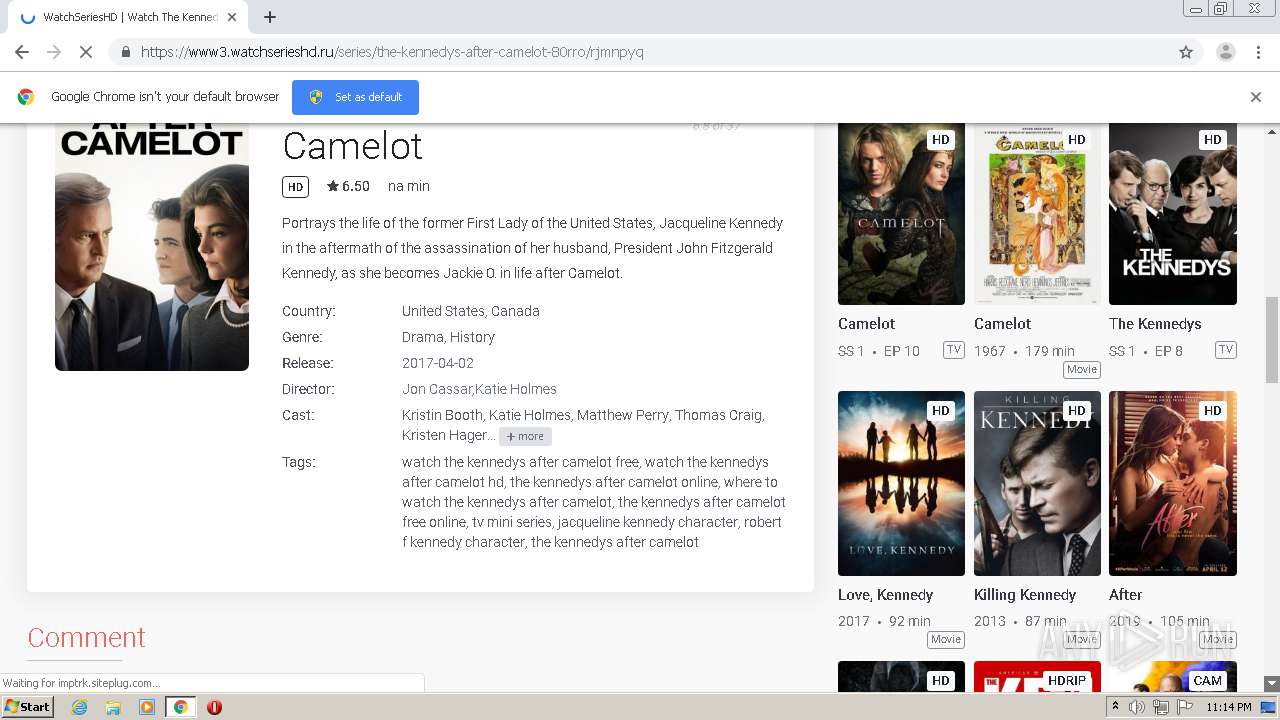This screenshot has height=720, width=1280.
Task: Click director Jon Cassar link
Action: point(436,389)
